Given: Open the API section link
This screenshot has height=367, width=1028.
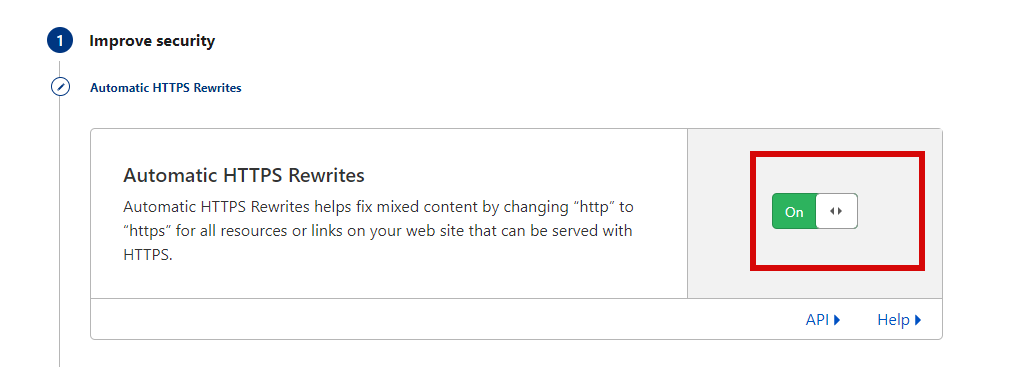Looking at the screenshot, I should tap(823, 320).
